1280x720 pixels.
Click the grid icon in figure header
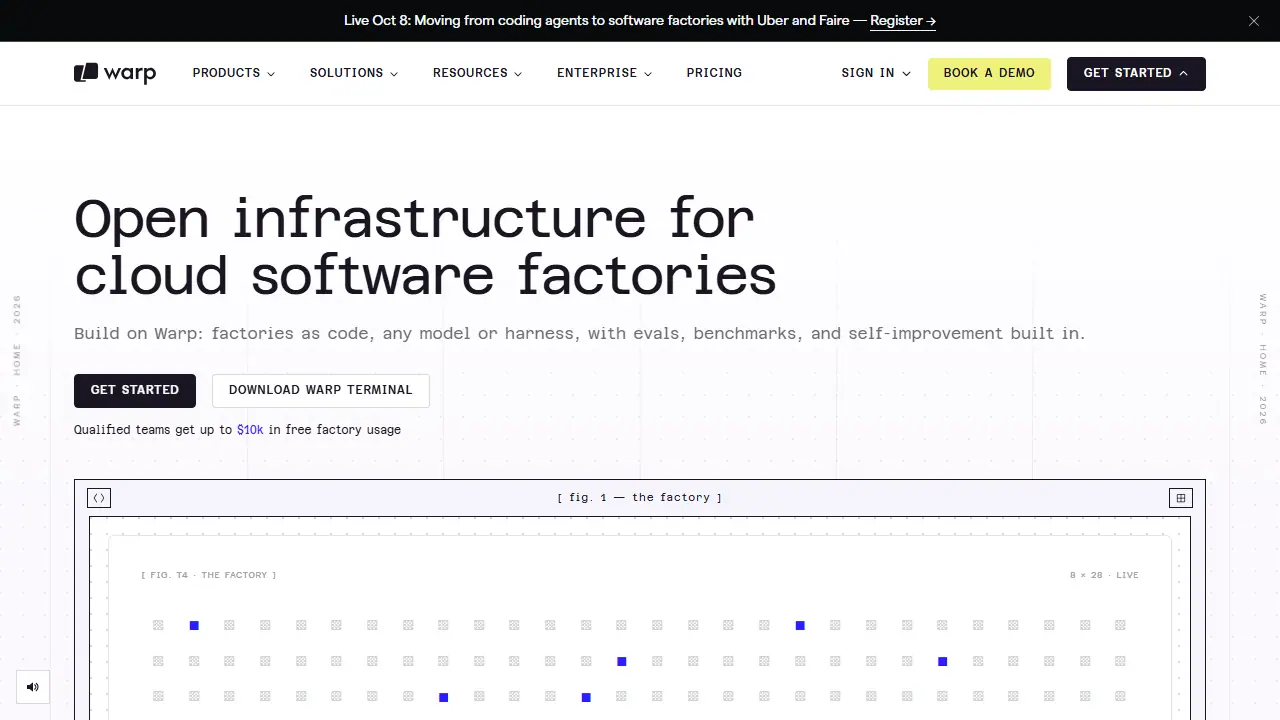coord(1181,498)
